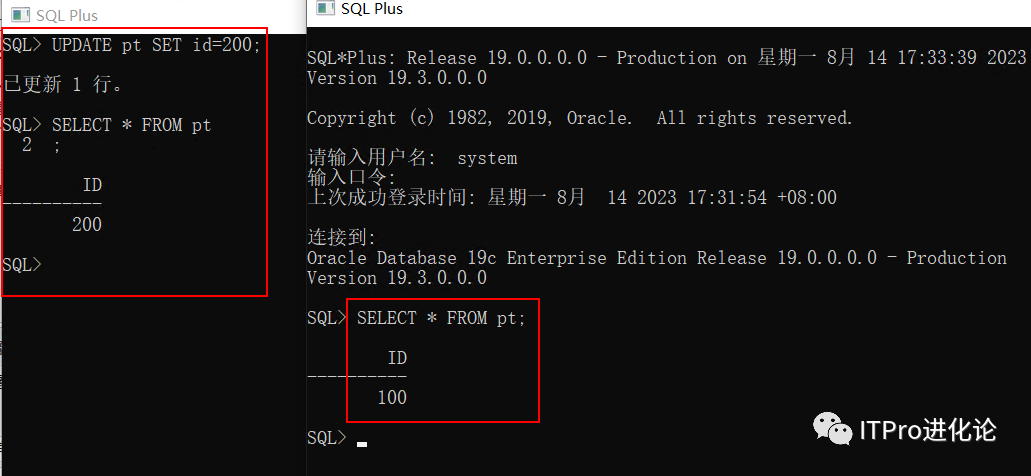Click the 连接到 text line
This screenshot has height=476, width=1031.
tap(341, 237)
